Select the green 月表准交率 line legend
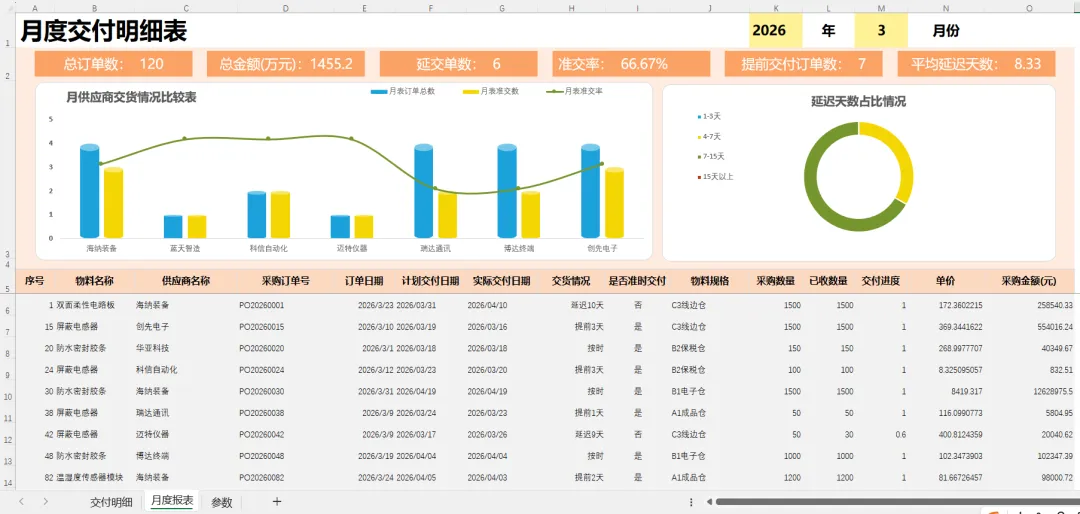The image size is (1080, 514). pos(554,91)
